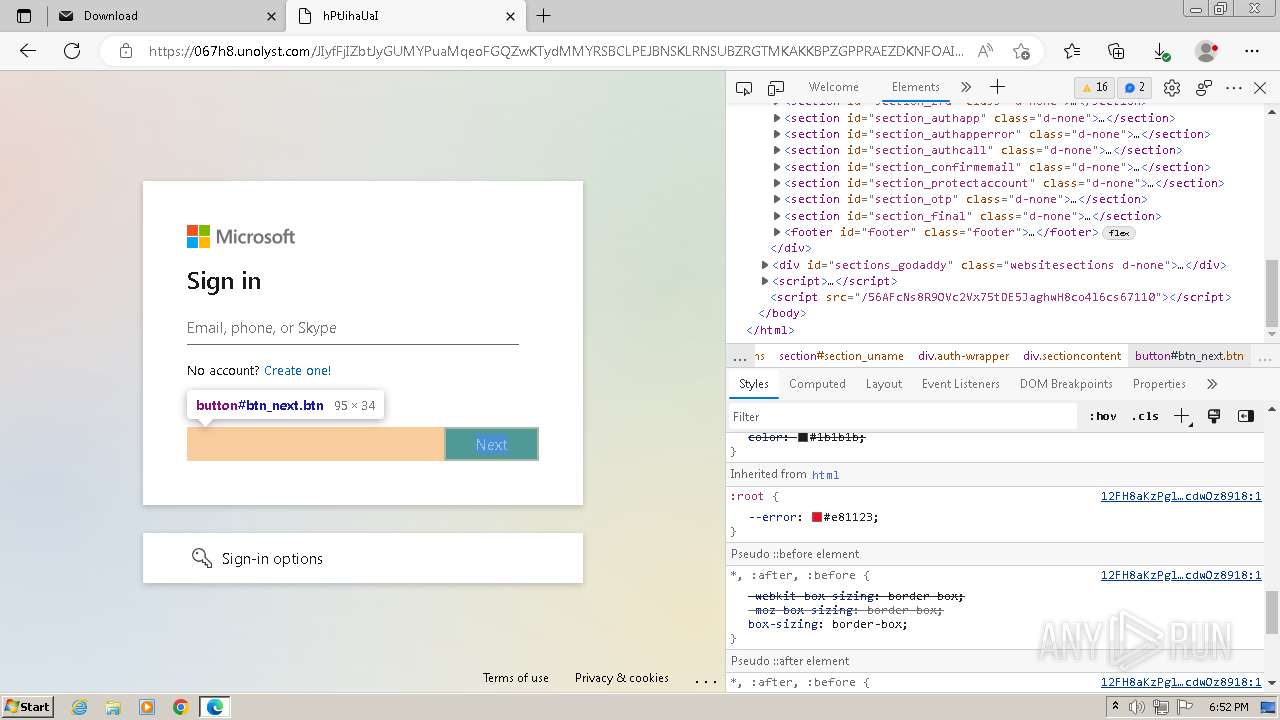This screenshot has height=720, width=1280.
Task: Add a DevTools tool with plus
Action: click(997, 88)
